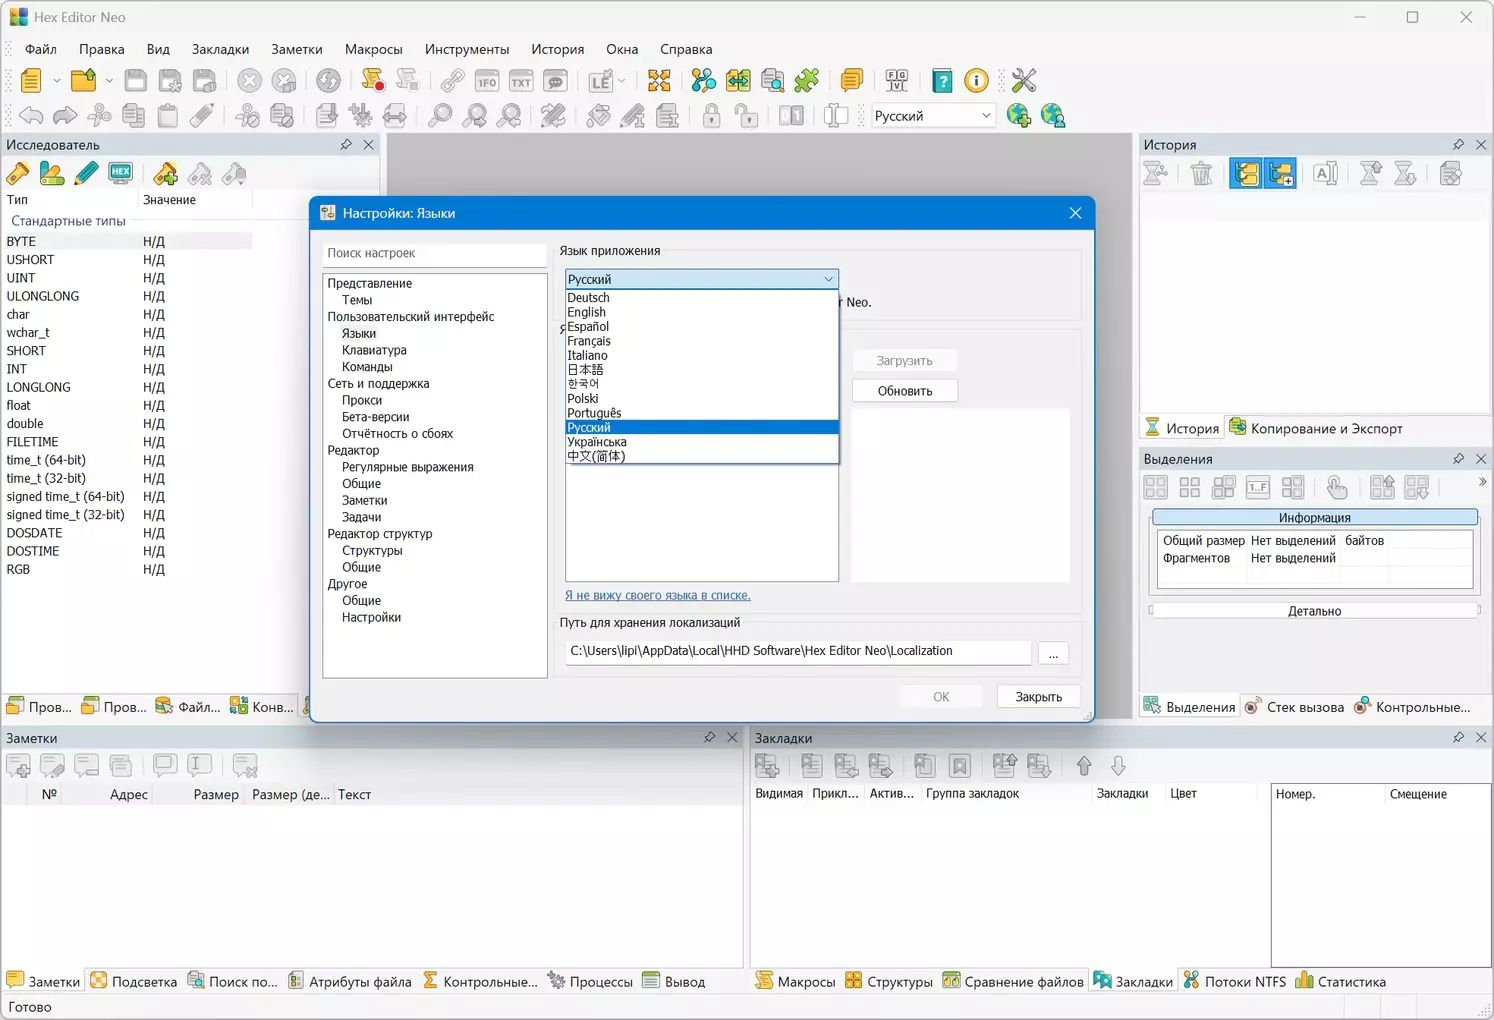
Task: Click the open file folder icon
Action: [x=84, y=81]
